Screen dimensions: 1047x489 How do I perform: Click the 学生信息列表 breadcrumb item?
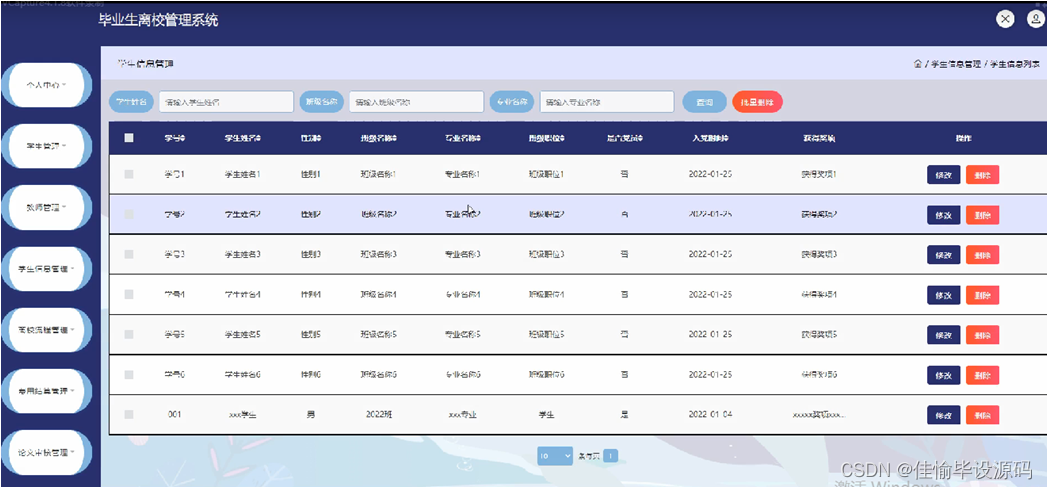[1015, 65]
